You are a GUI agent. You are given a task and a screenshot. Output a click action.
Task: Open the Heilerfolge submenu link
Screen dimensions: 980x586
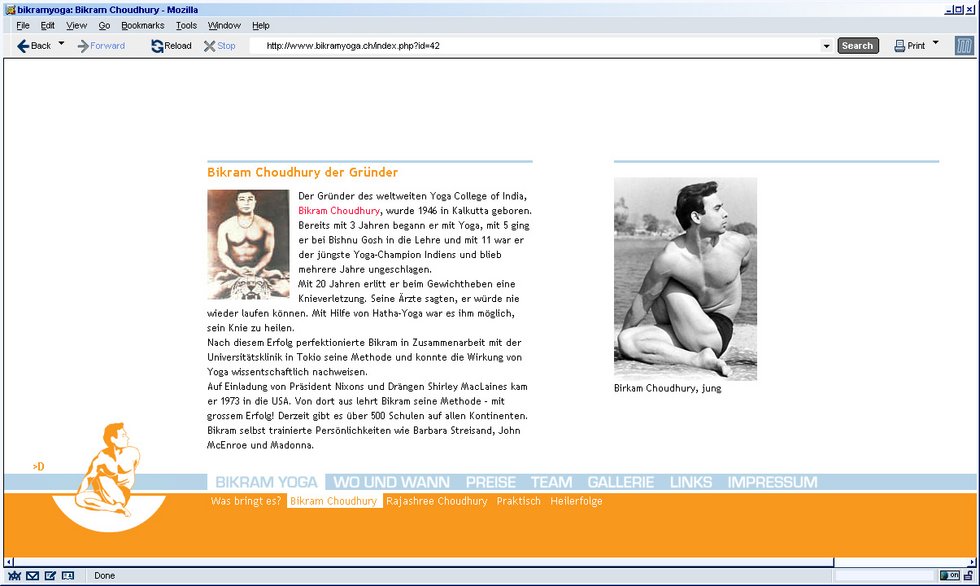point(576,501)
